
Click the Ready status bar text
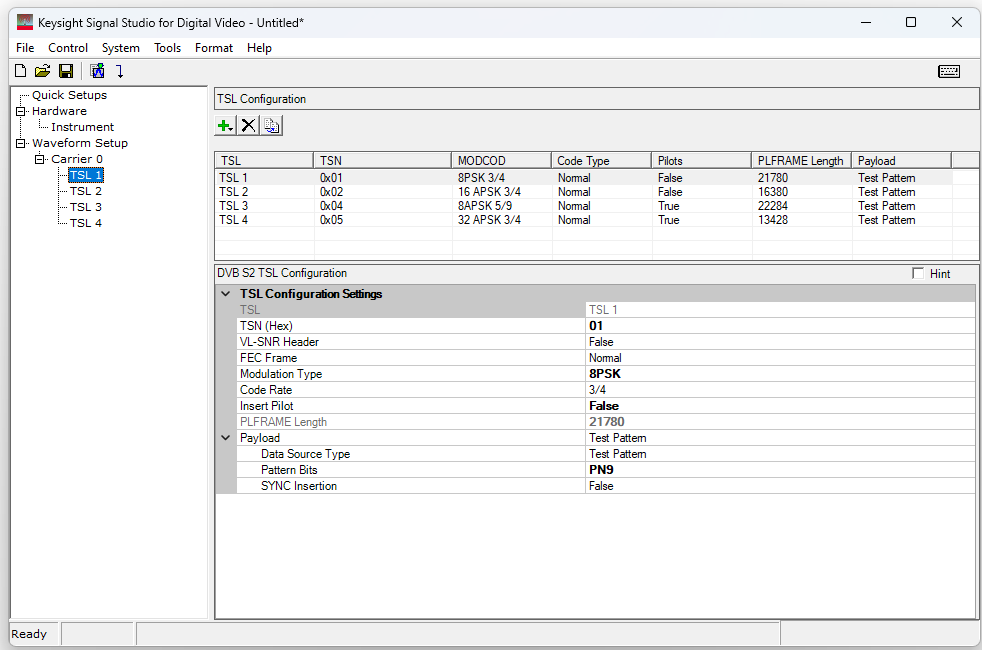click(x=29, y=634)
